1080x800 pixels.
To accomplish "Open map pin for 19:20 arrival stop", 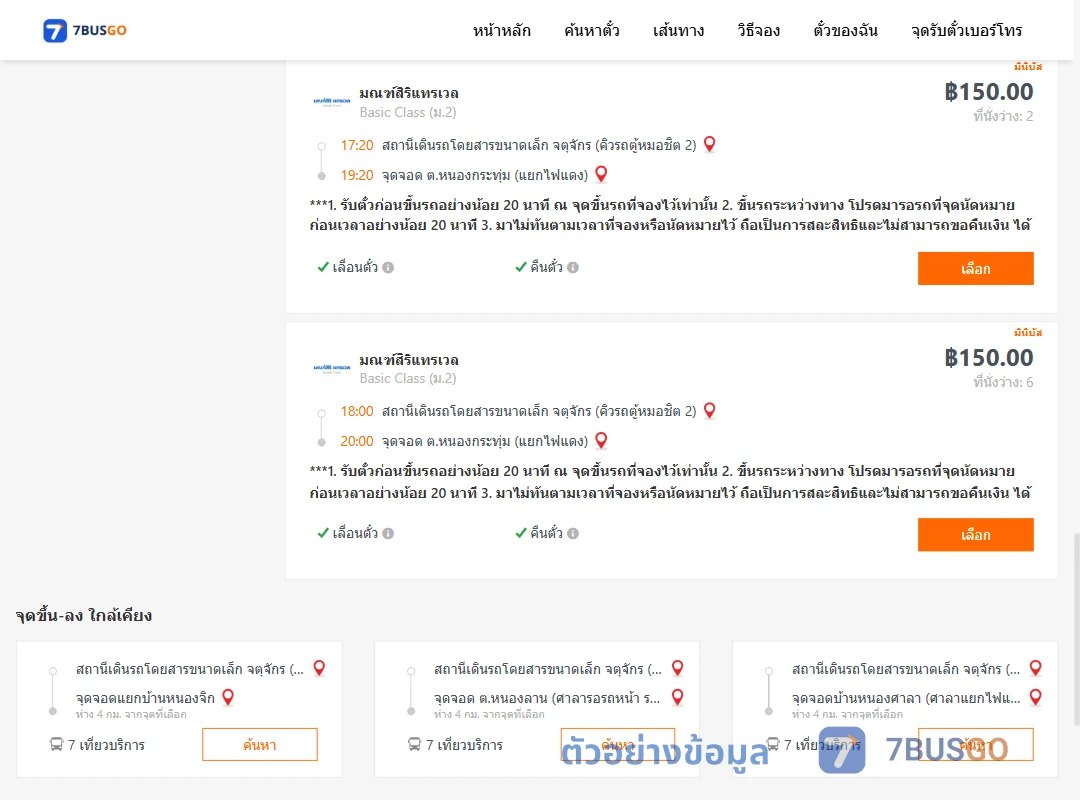I will [601, 174].
